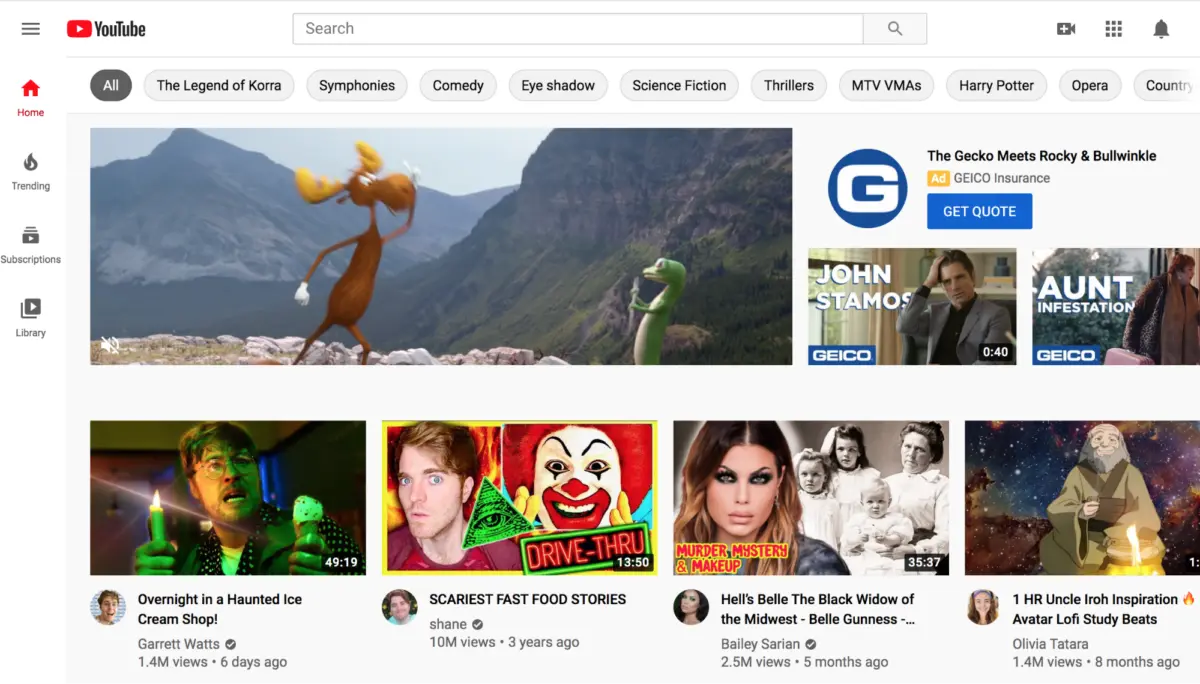Open the John Stamos GEICO video thumbnail
Screen dimensions: 1200x684
coord(912,306)
